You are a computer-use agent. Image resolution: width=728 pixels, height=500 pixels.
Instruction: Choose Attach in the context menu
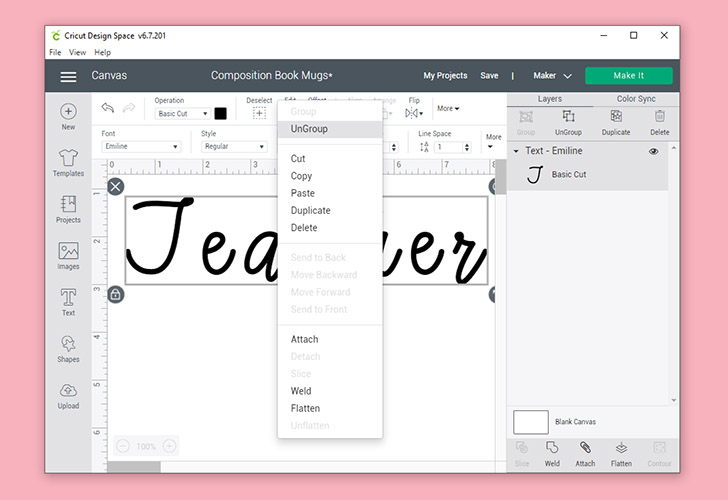(304, 339)
